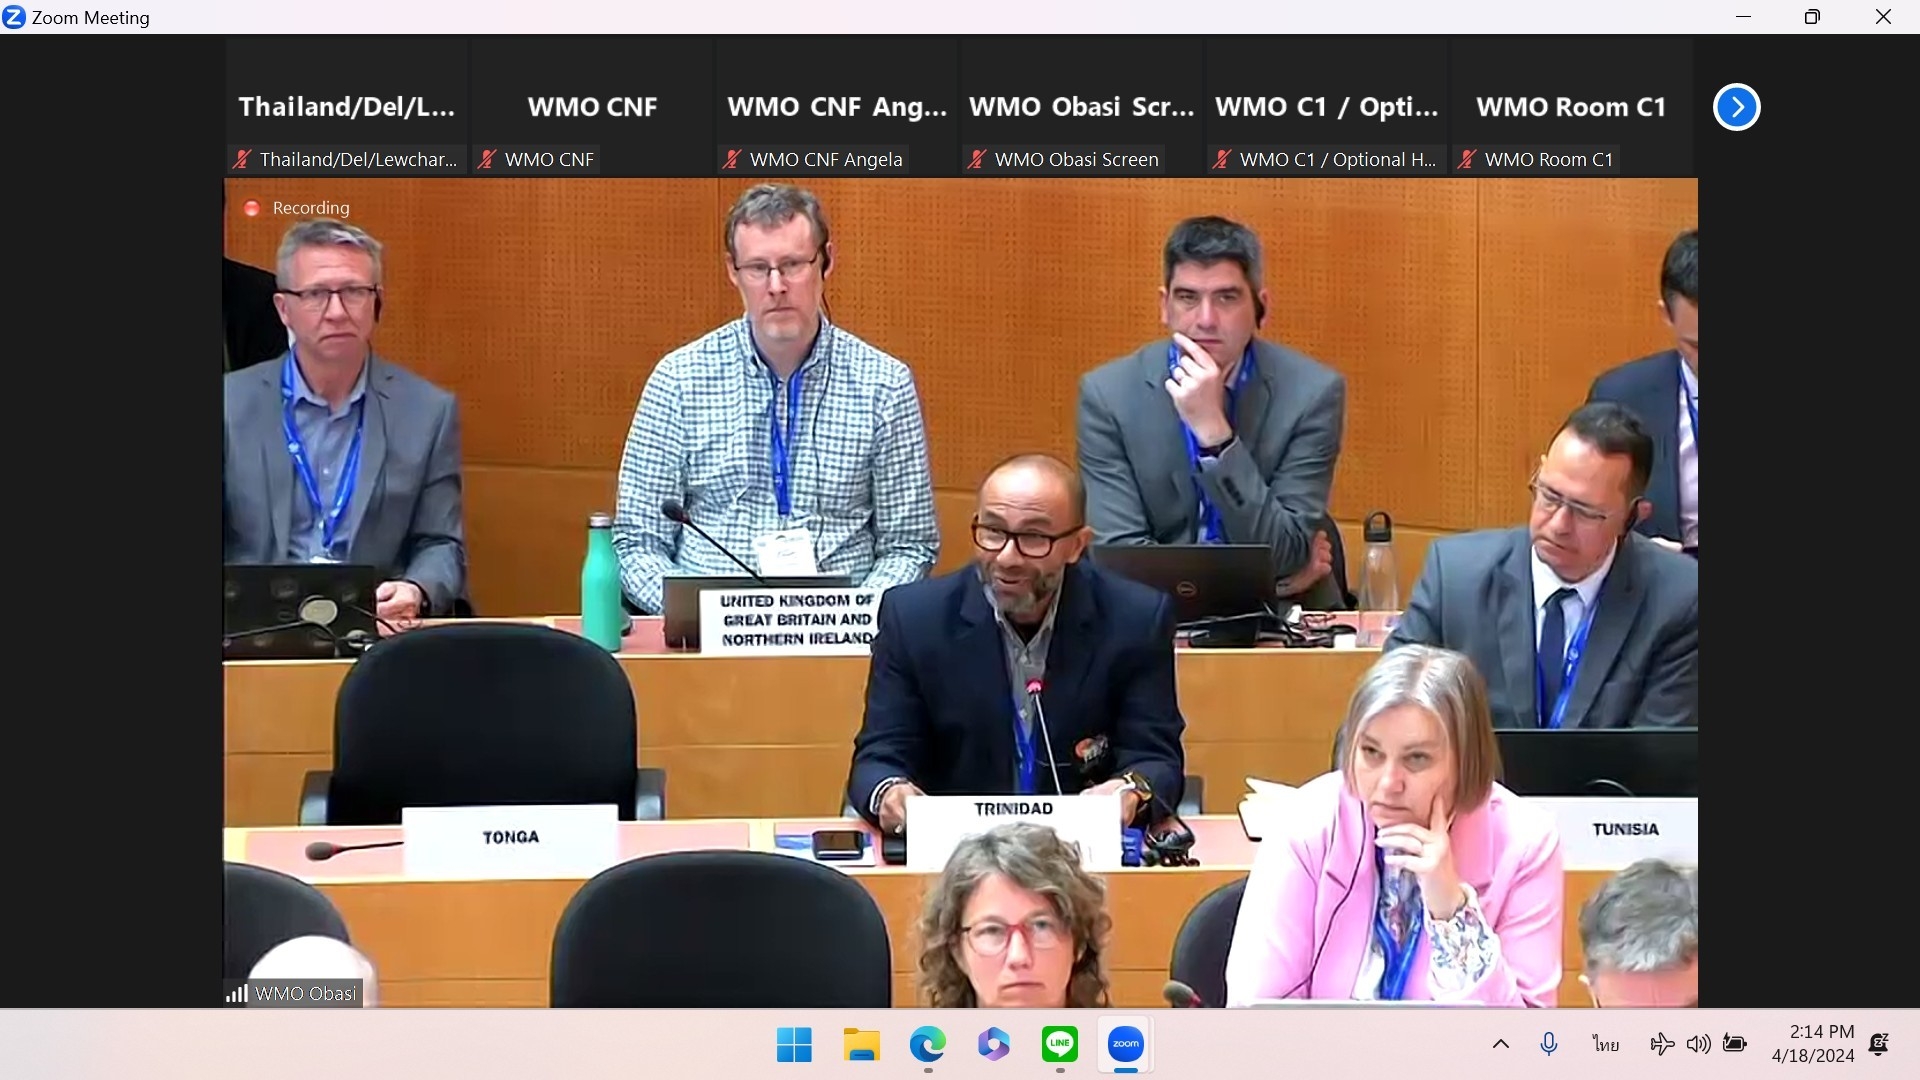Open LINE app from taskbar
Viewport: 1920px width, 1080px height.
coord(1059,1045)
